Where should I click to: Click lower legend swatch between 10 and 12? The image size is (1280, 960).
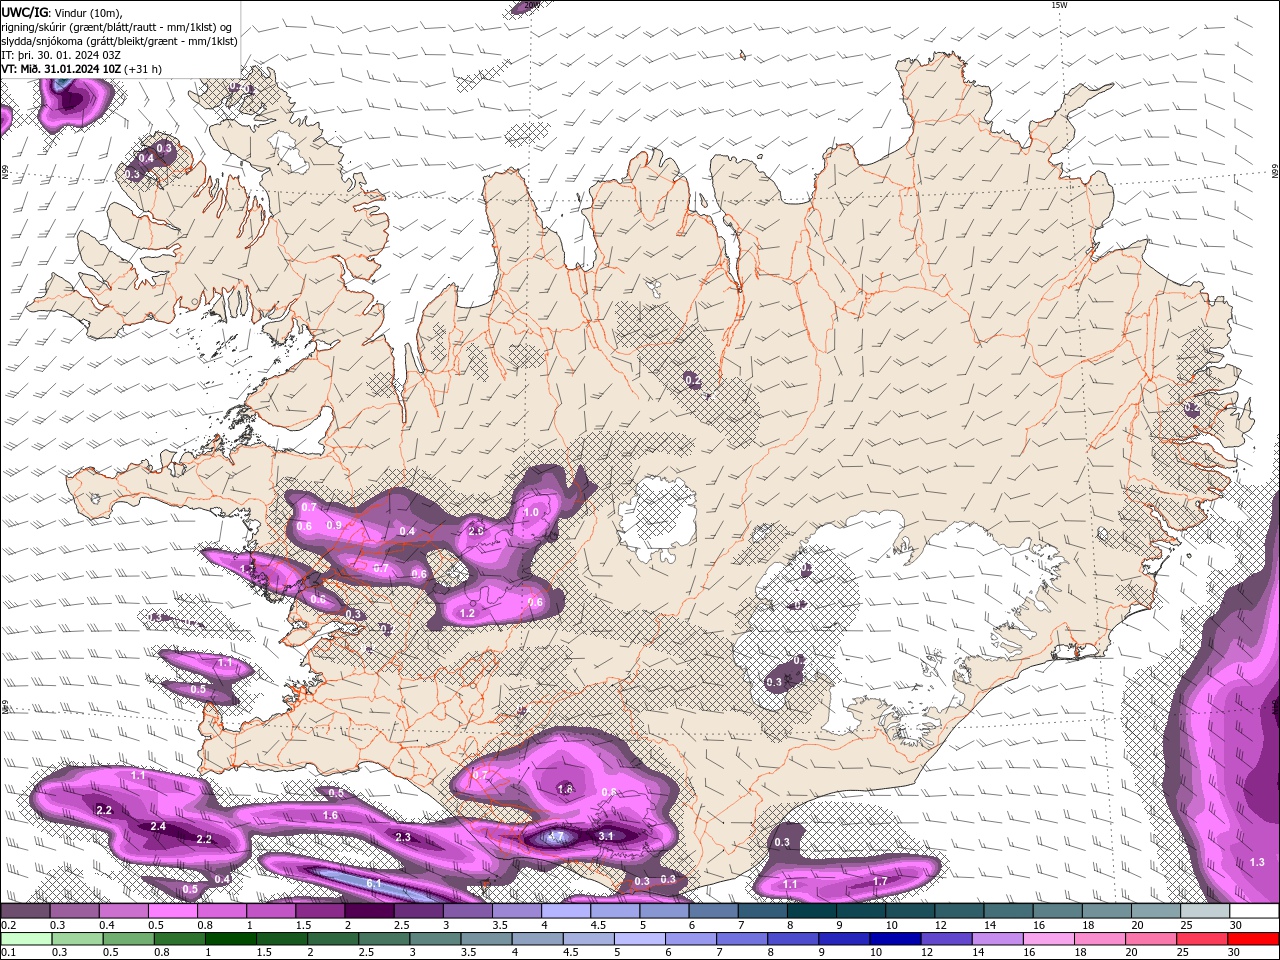(x=895, y=938)
